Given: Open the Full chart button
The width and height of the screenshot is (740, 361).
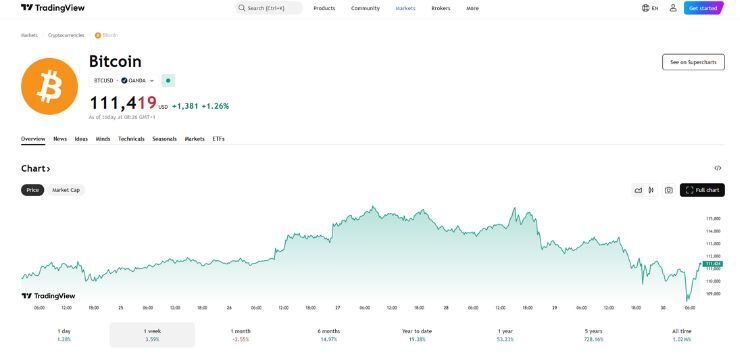Looking at the screenshot, I should tap(702, 190).
